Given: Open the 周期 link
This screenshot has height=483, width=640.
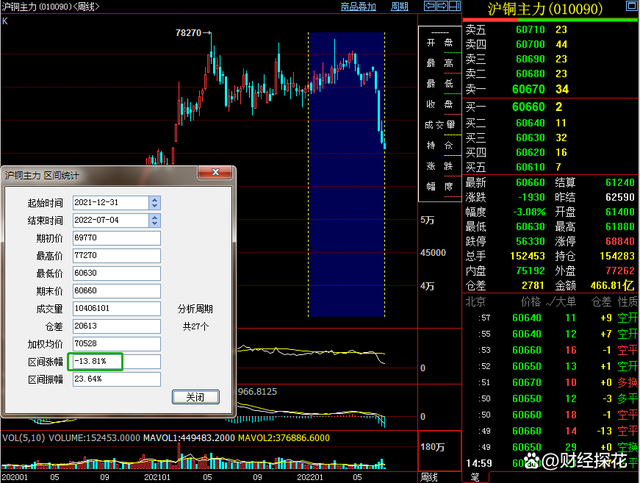Looking at the screenshot, I should (399, 7).
